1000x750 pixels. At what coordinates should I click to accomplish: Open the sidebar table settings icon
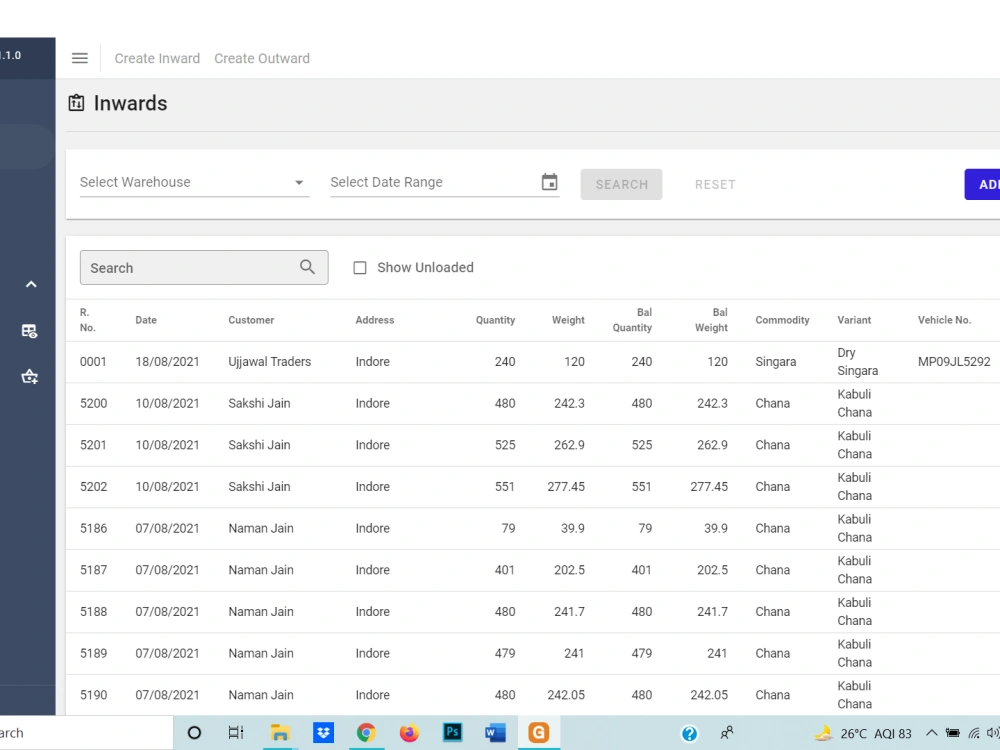tap(29, 331)
